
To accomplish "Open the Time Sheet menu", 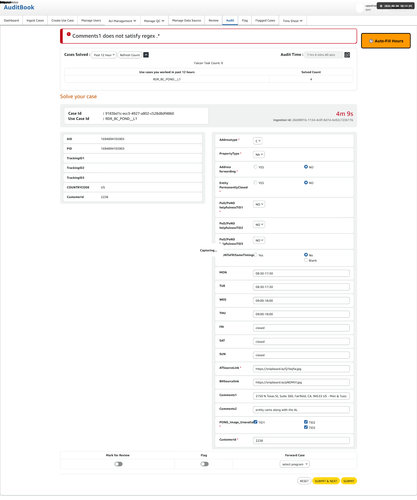I will click(x=293, y=21).
